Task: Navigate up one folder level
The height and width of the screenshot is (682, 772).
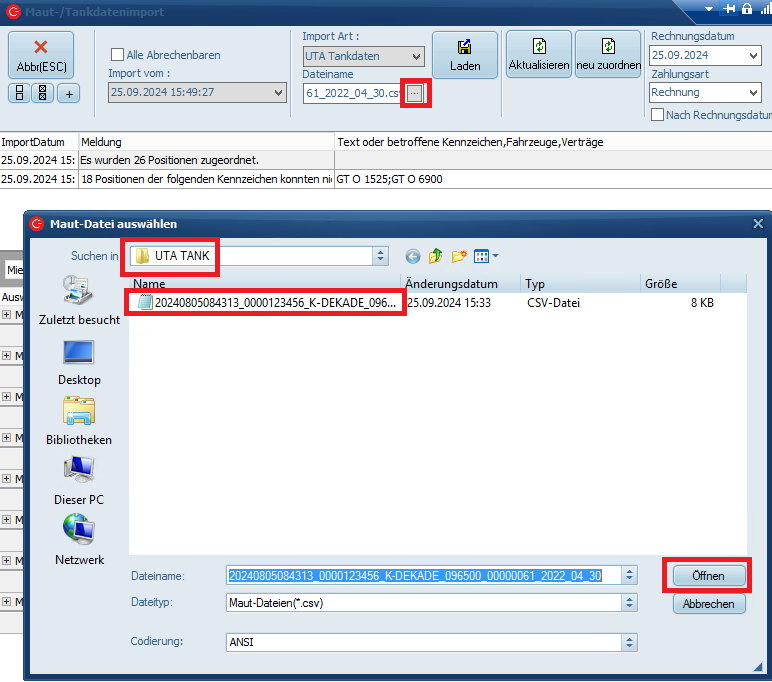Action: (436, 256)
